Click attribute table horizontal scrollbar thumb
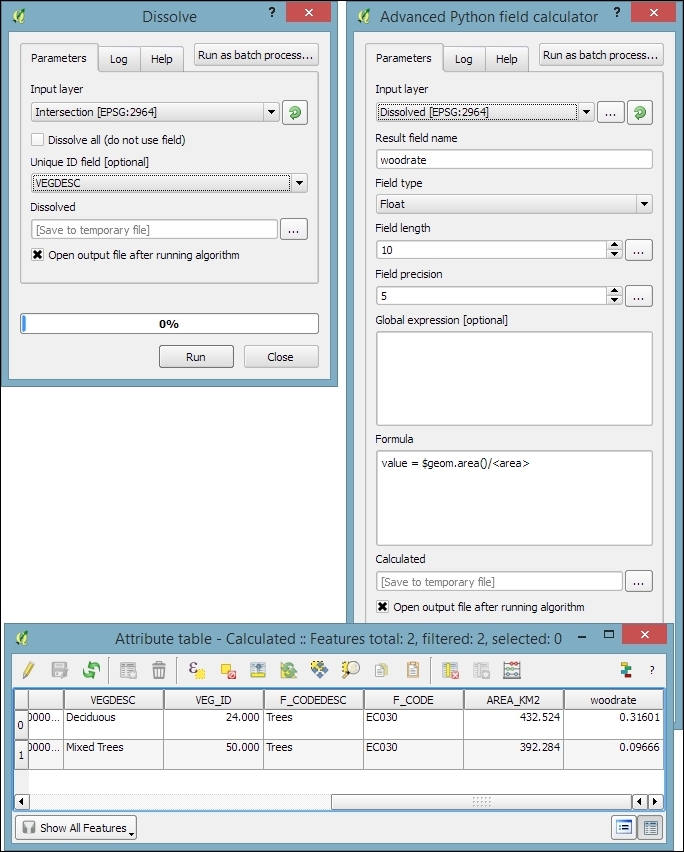This screenshot has width=684, height=852. 481,801
